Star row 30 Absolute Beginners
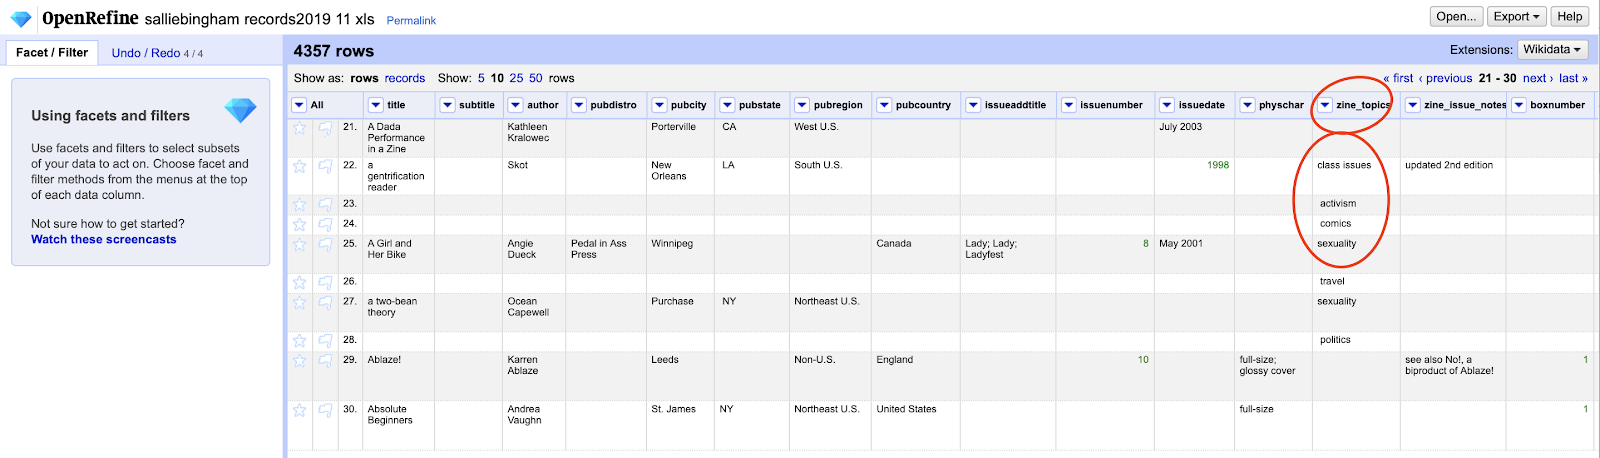The image size is (1600, 458). [299, 410]
